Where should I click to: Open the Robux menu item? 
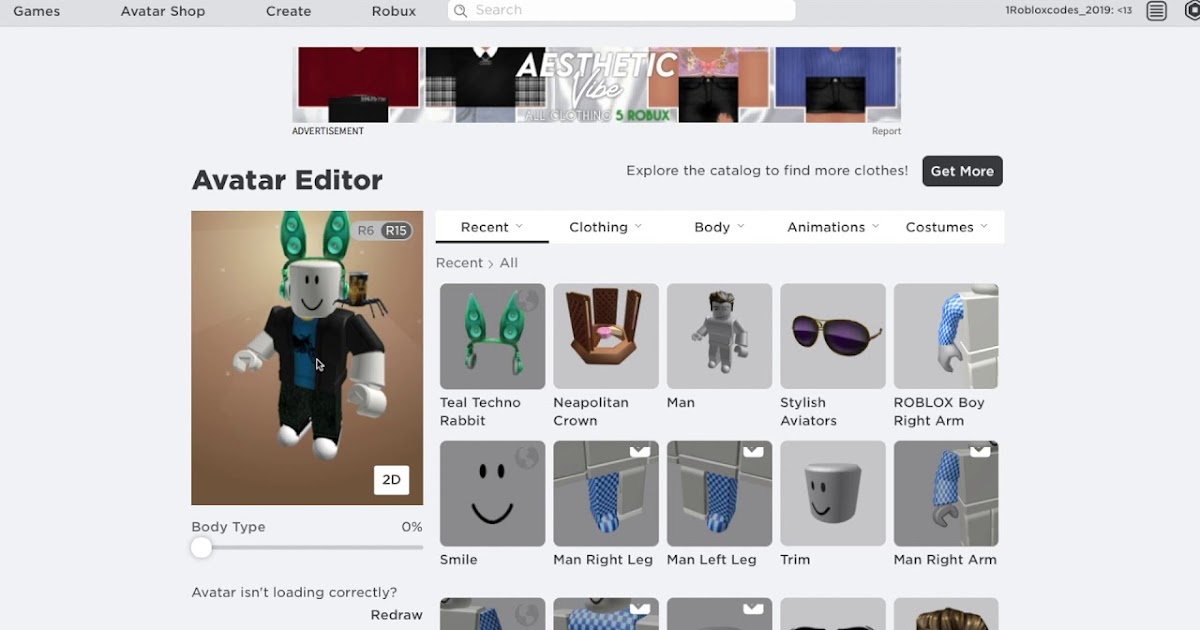(x=394, y=11)
